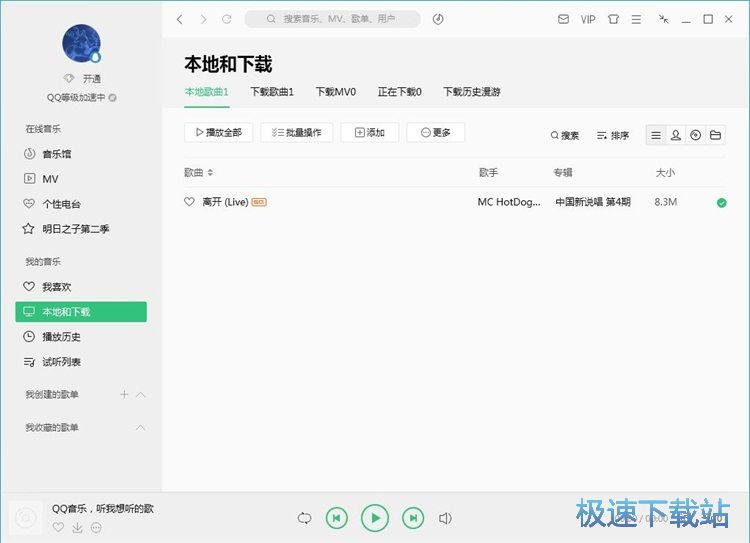Open the song recognition icon beside search
This screenshot has height=543, width=750.
coord(438,19)
